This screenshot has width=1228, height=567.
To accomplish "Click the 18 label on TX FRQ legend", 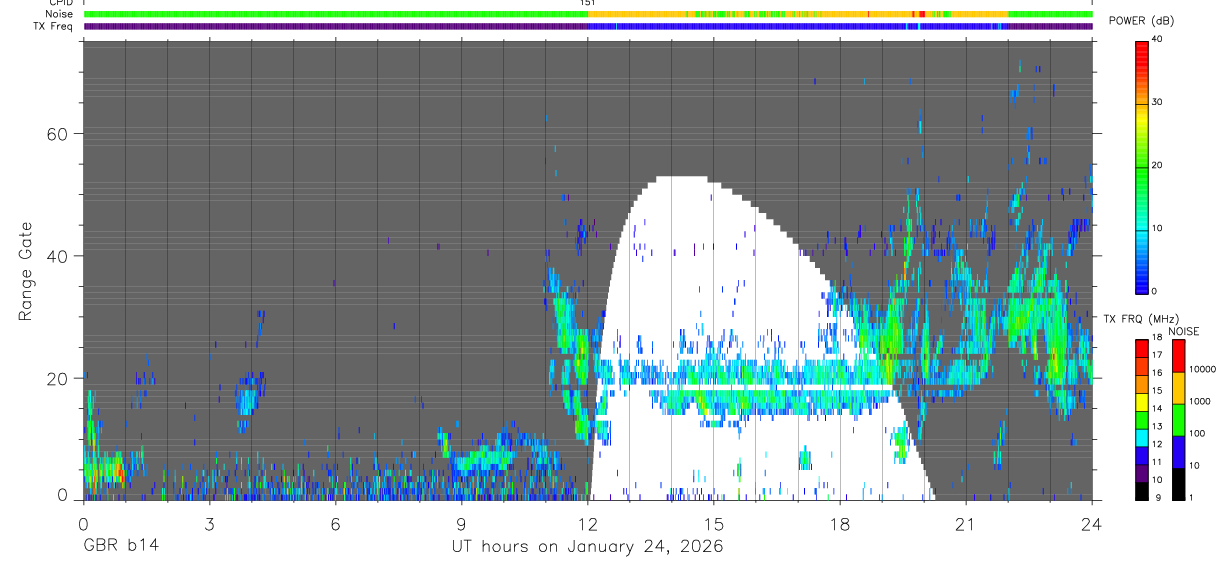I will click(x=1156, y=338).
